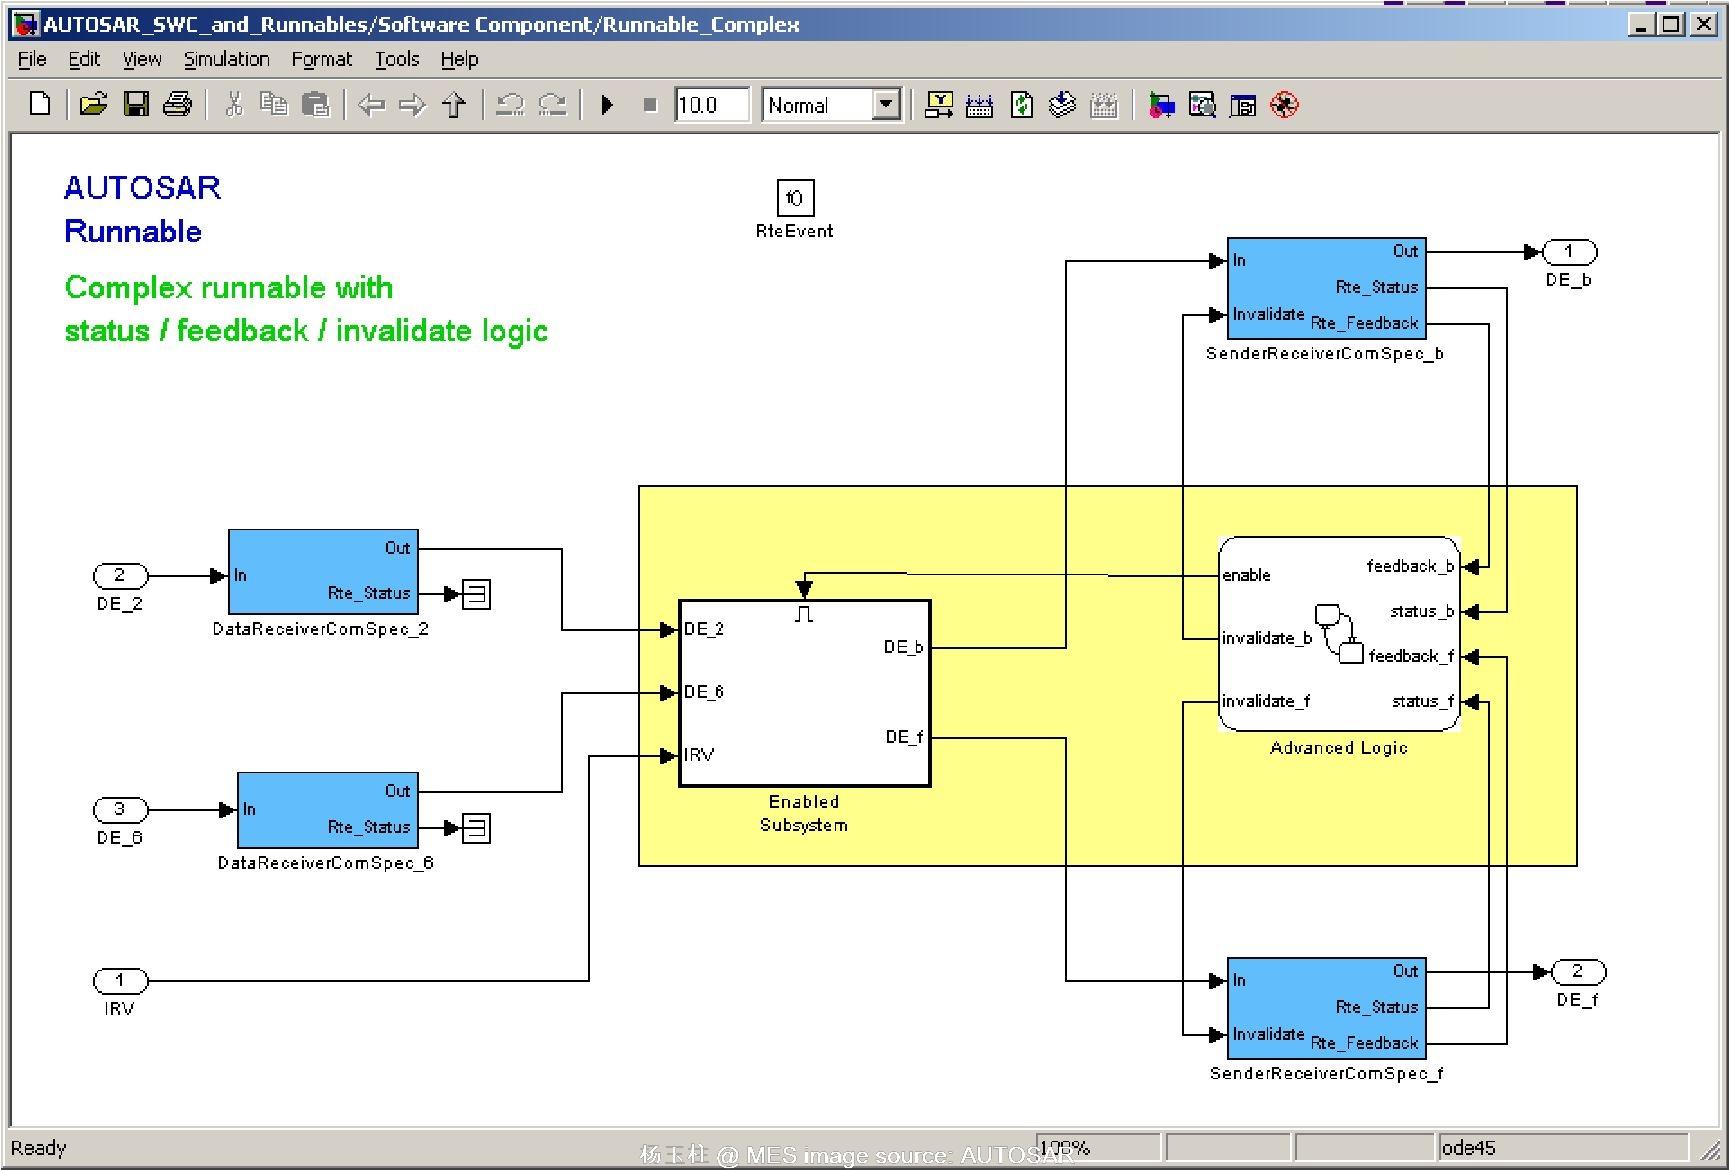Click the Undo icon
Screen dimensions: 1729x1170
click(510, 104)
